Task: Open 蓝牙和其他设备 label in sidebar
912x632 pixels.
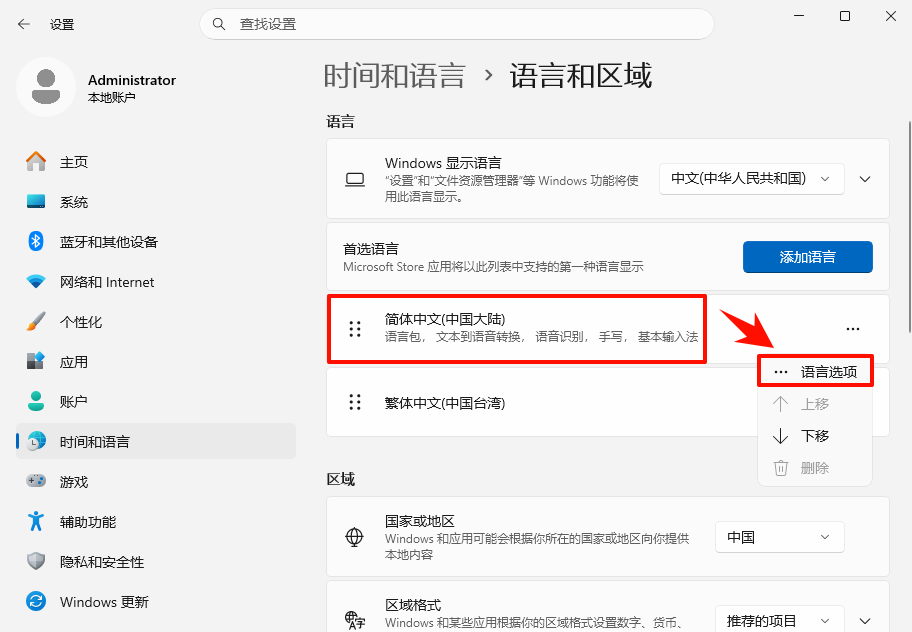Action: 109,242
